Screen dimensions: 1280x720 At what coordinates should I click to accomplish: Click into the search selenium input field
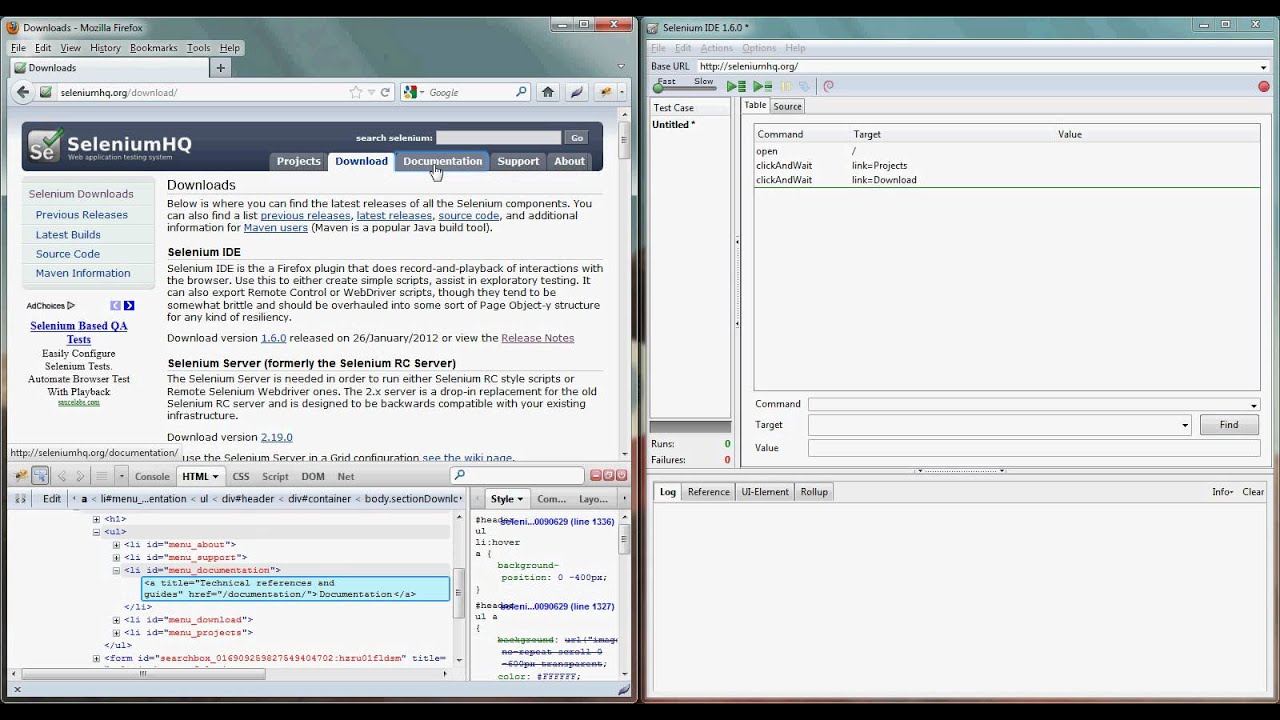pos(498,138)
